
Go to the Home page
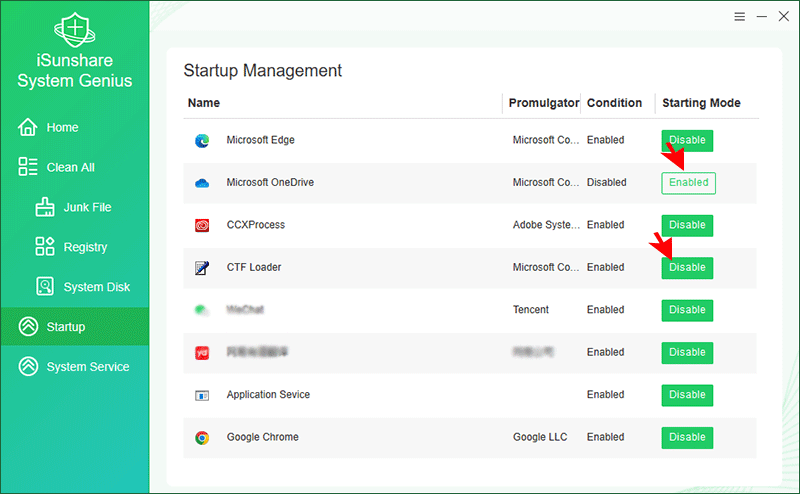[61, 128]
